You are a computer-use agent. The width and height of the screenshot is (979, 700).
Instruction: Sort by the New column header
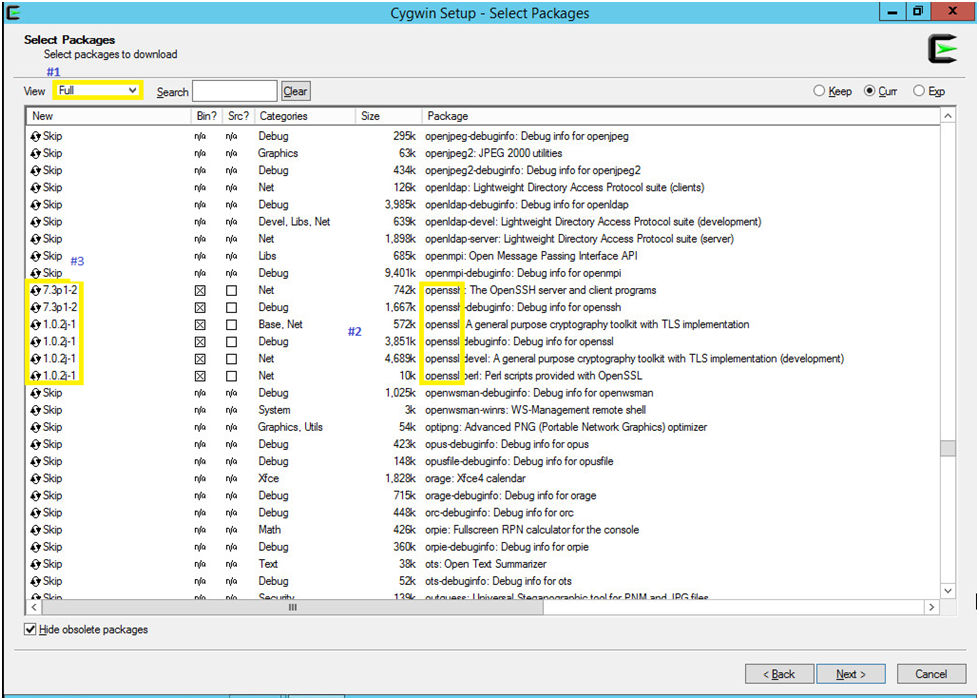[109, 116]
